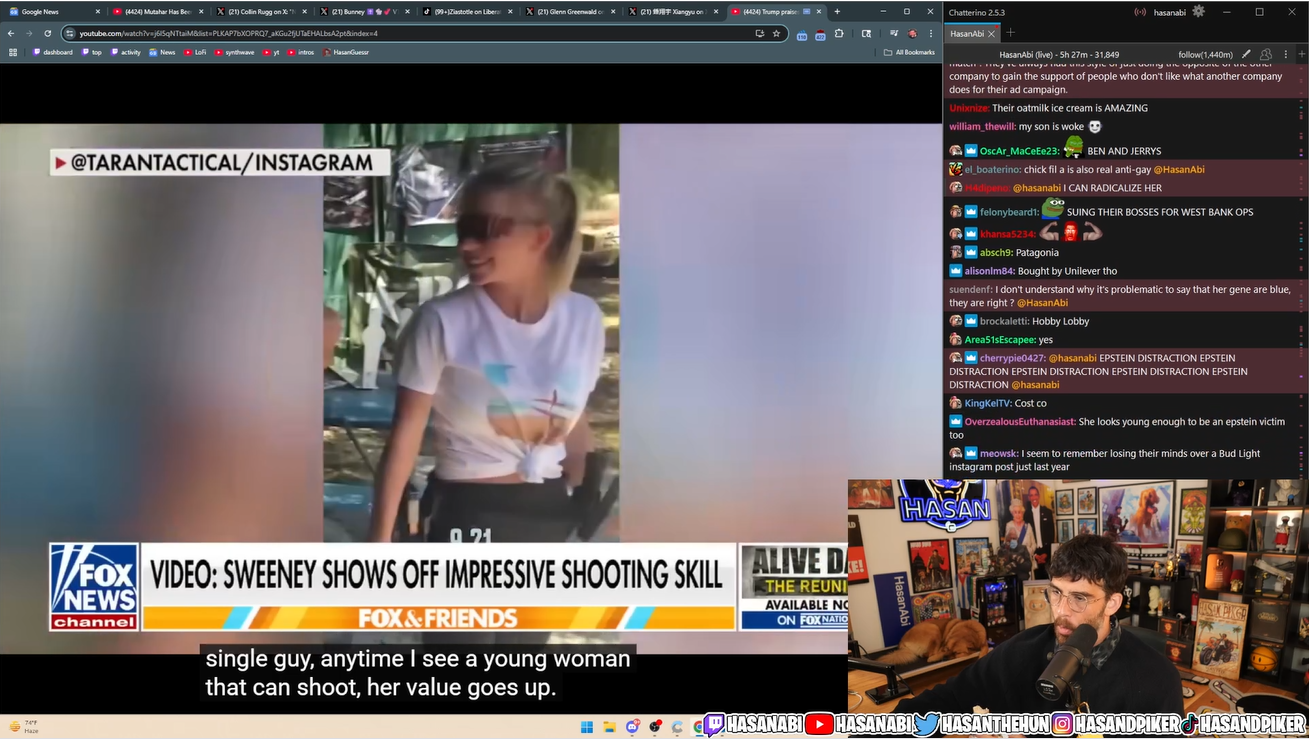Click username brockaletti in chat
Viewport: 1309px width, 739px height.
pos(1004,321)
